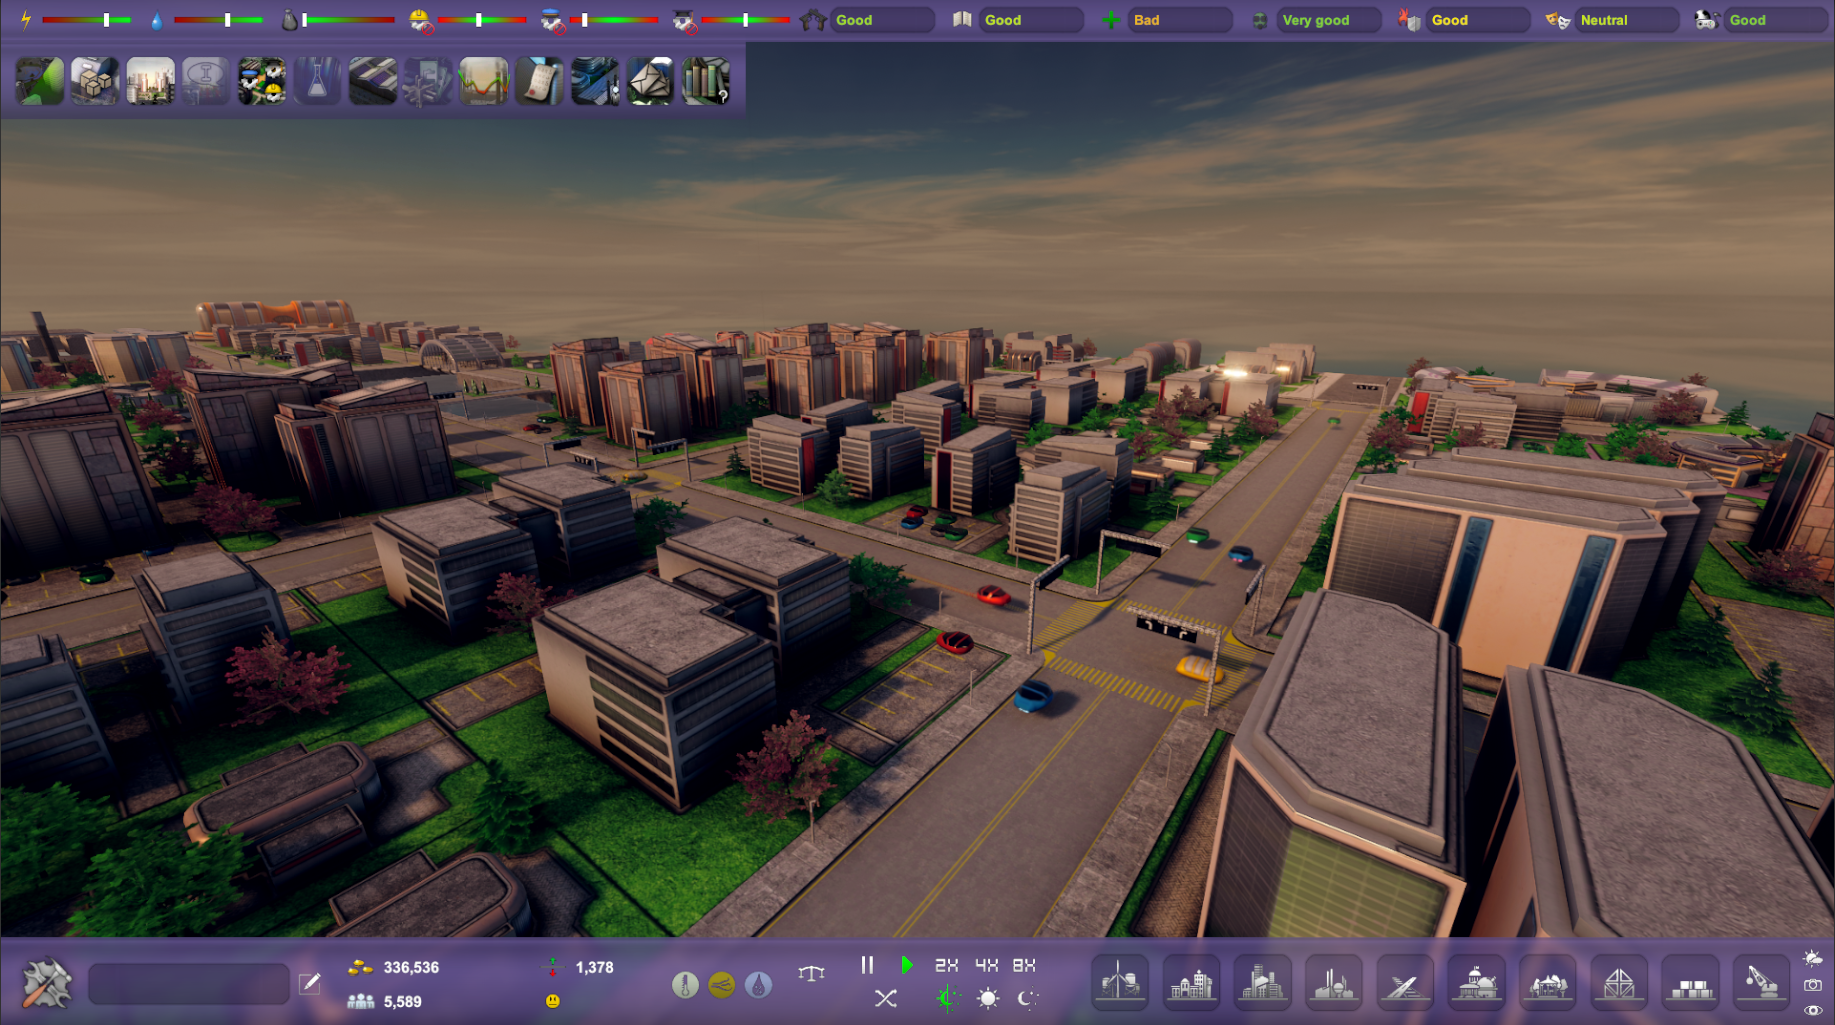Open the industrial factory build menu
The image size is (1835, 1025).
click(x=1334, y=983)
